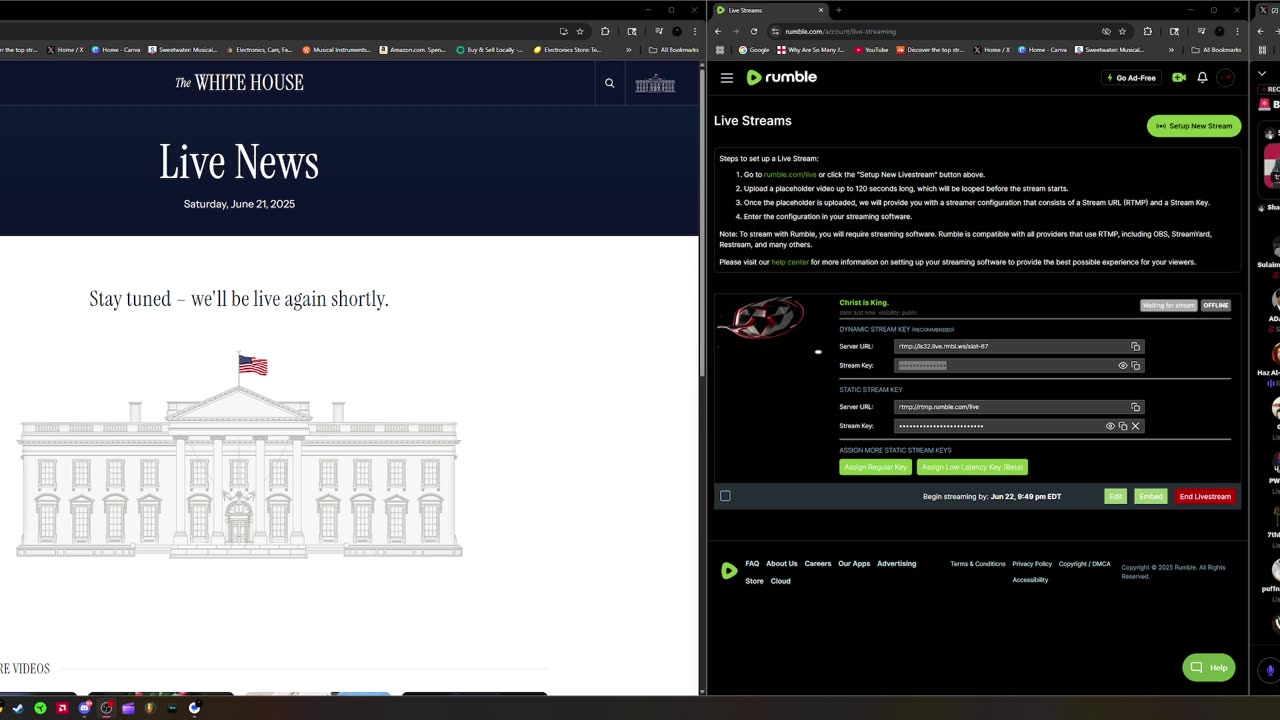Open All Bookmarks folder in Rumble window
The height and width of the screenshot is (720, 1280).
coord(1216,49)
